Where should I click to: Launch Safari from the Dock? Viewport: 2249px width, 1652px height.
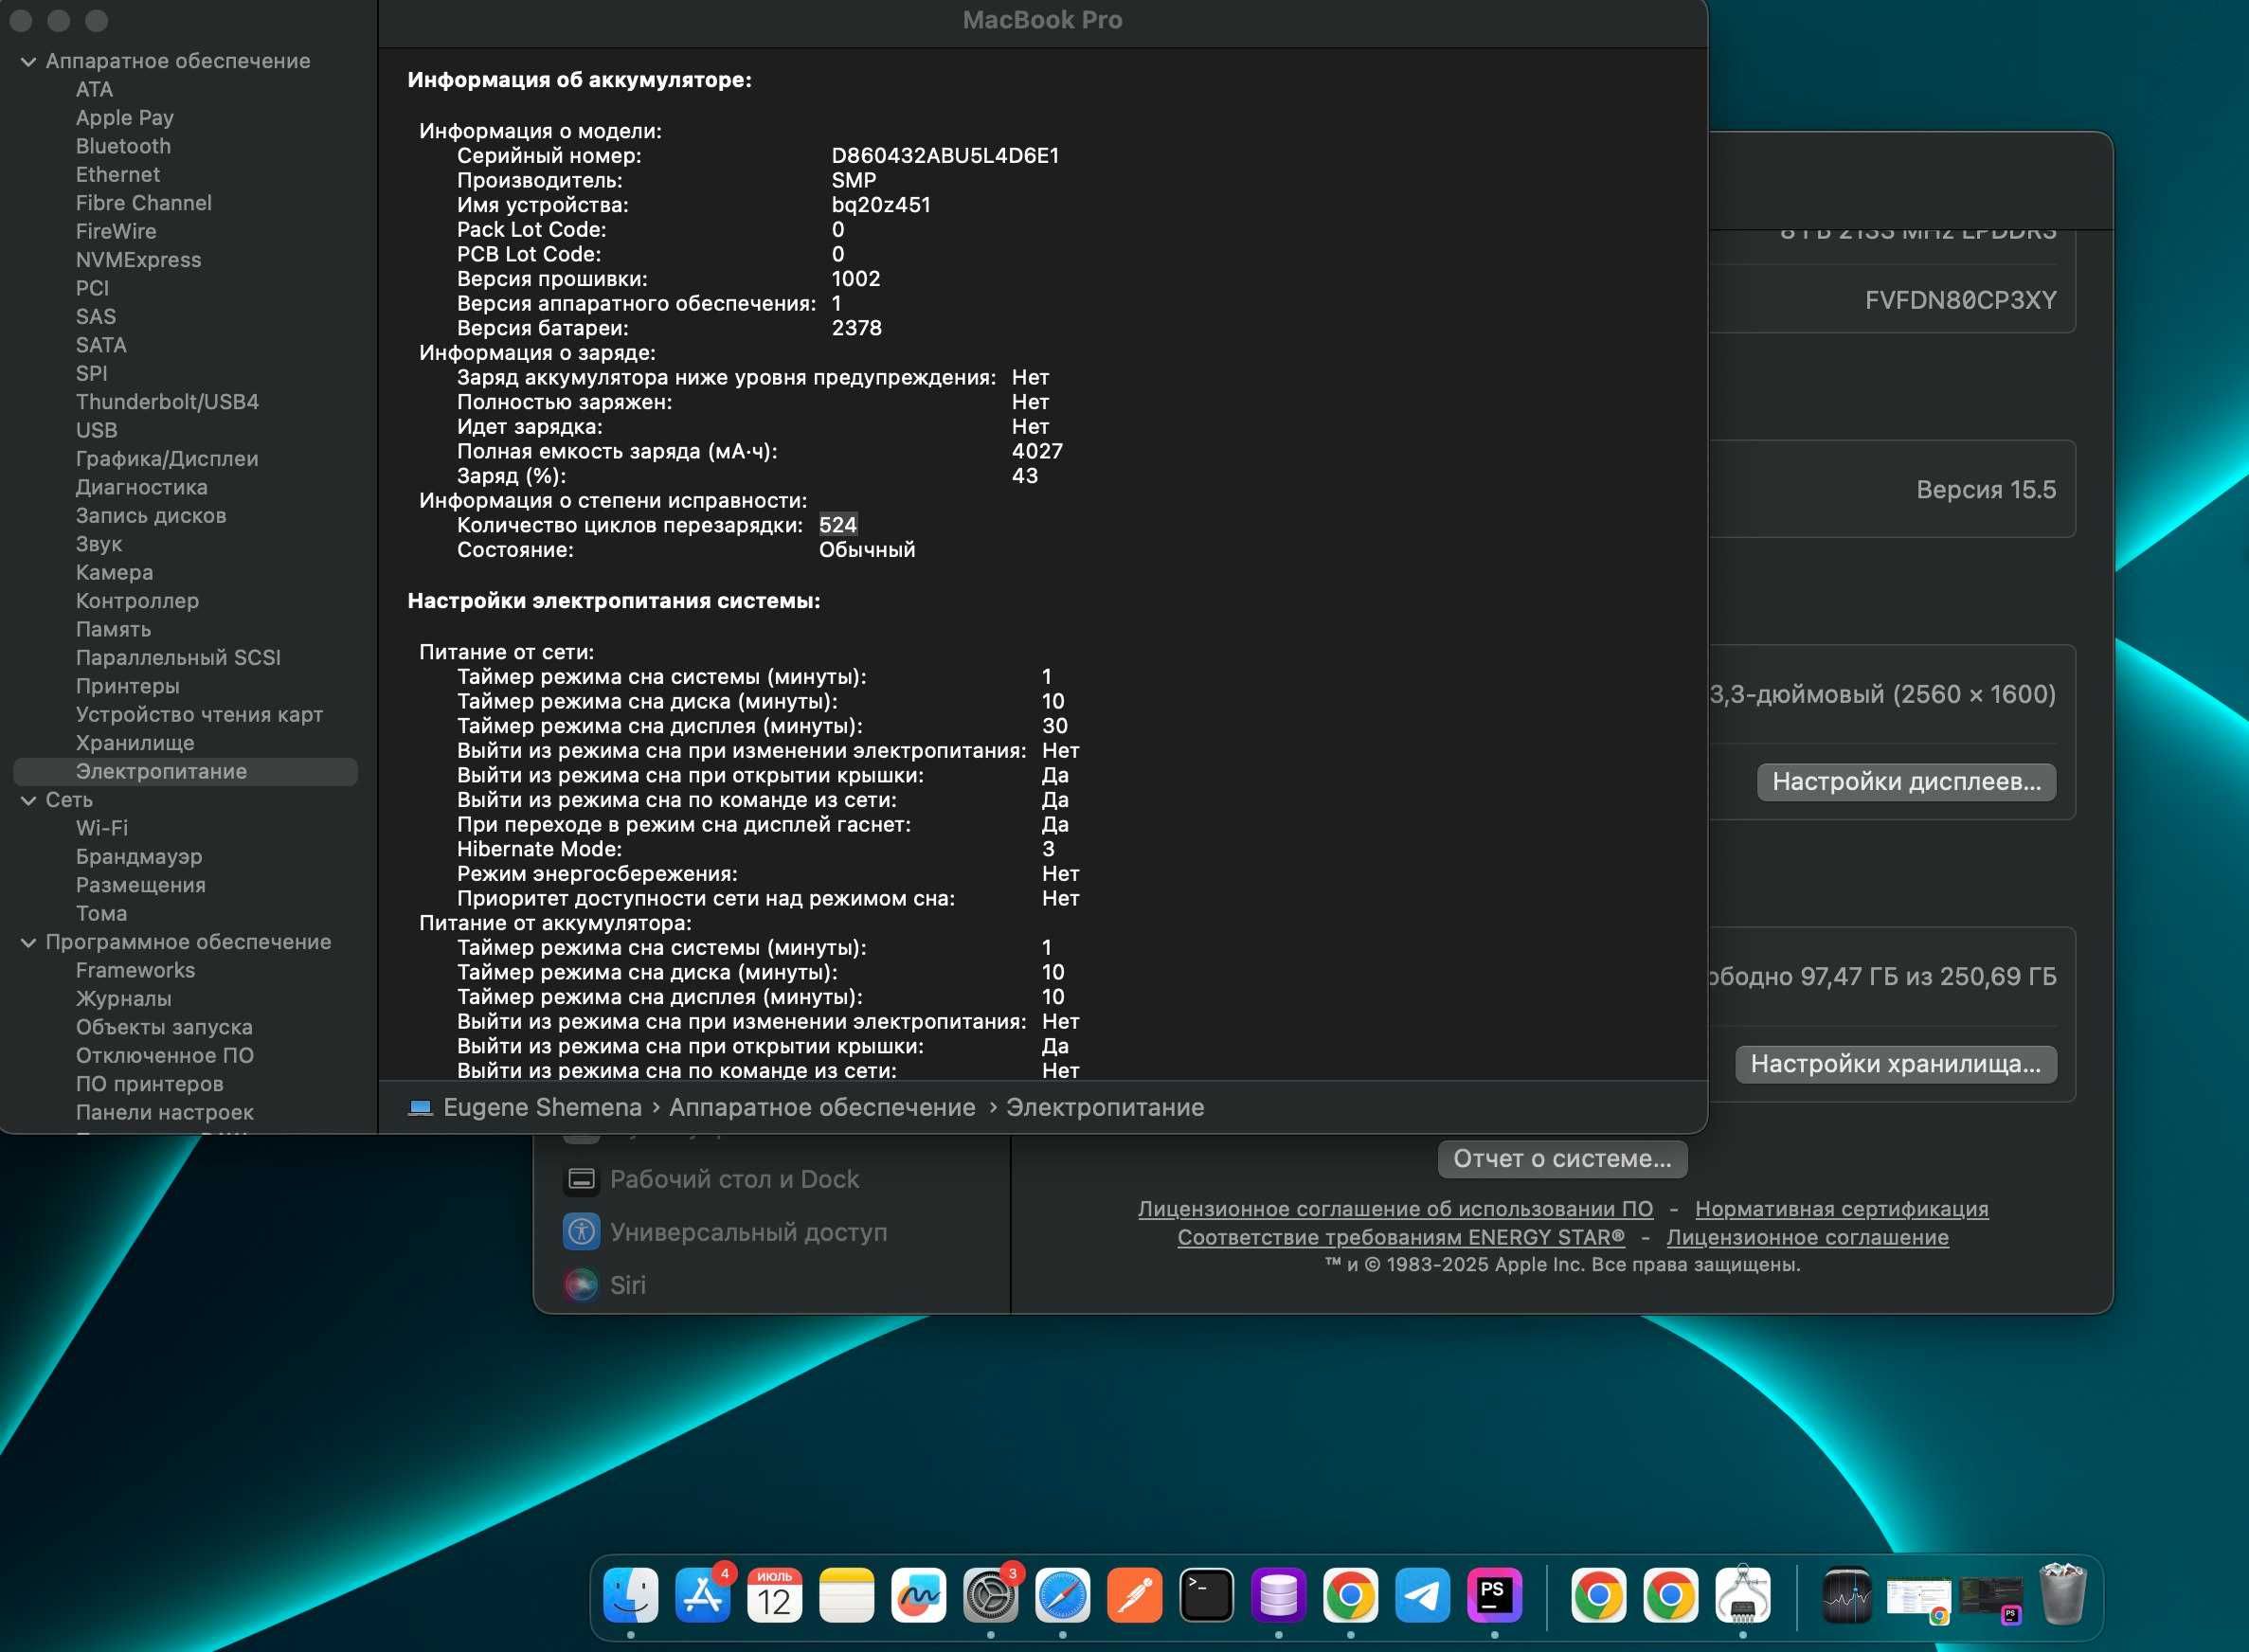[x=1063, y=1595]
